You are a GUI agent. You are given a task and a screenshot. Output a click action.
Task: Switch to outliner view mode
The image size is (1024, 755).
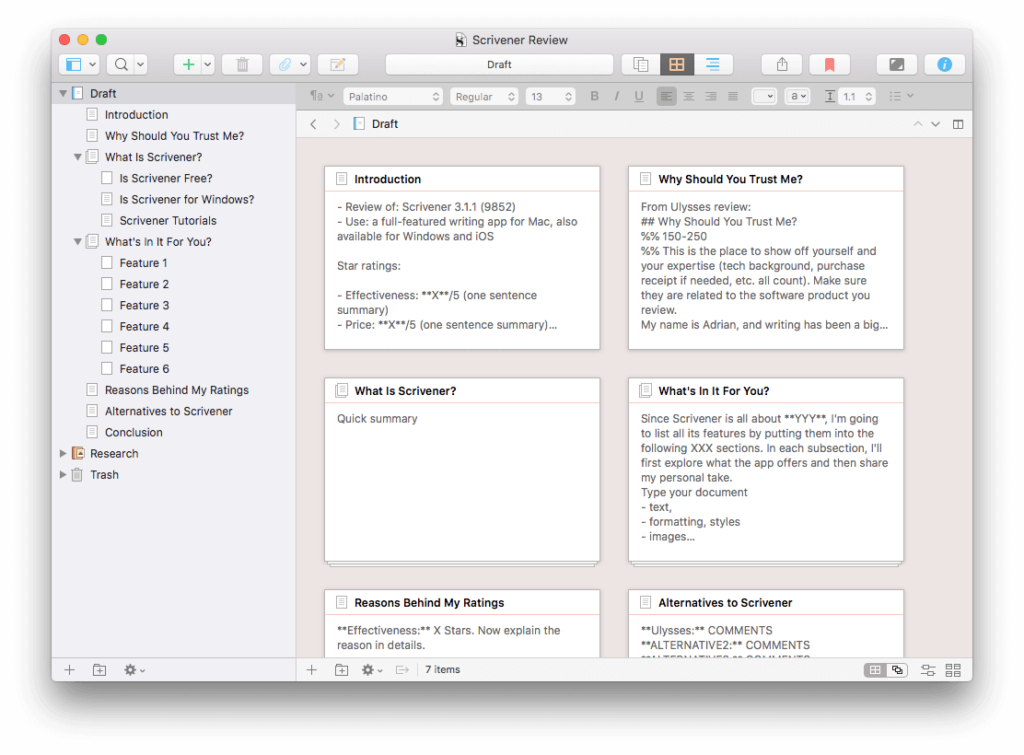[712, 65]
